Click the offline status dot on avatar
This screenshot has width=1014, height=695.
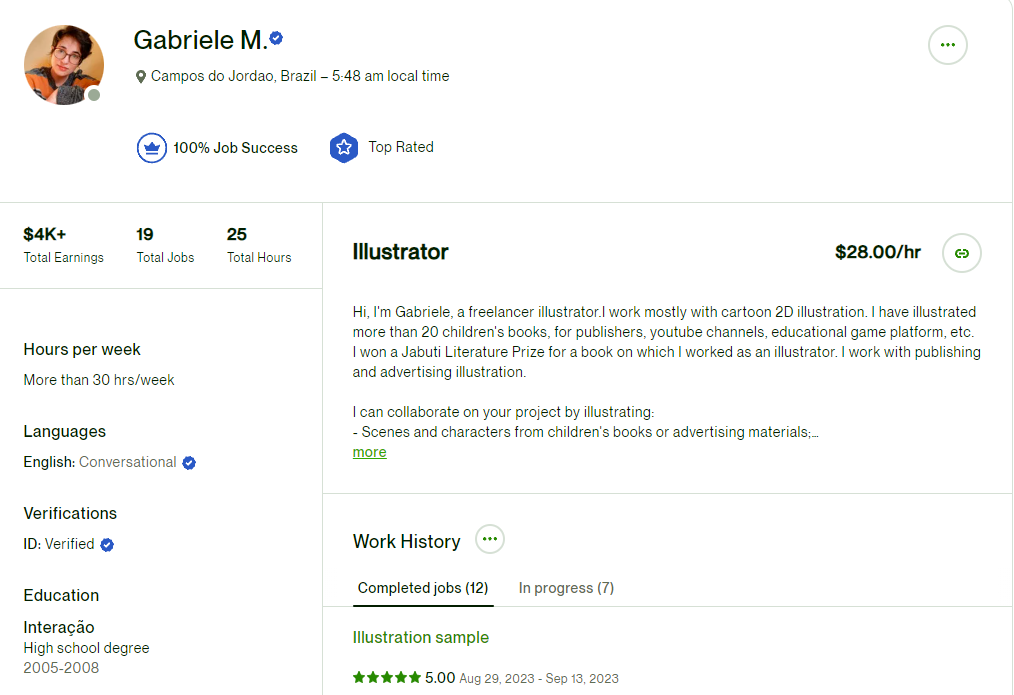pos(94,95)
